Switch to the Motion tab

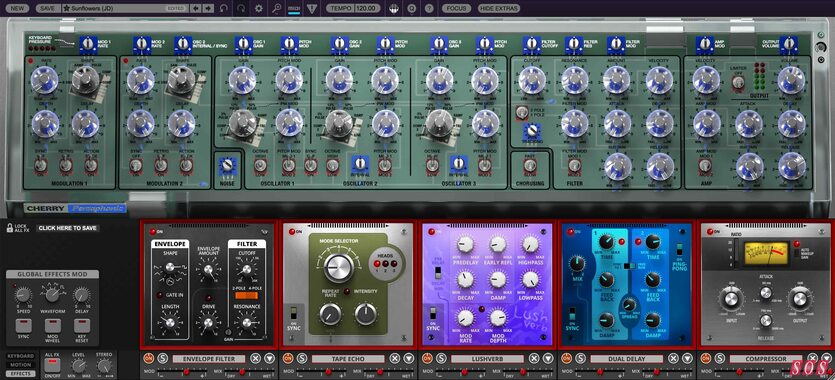tap(21, 365)
